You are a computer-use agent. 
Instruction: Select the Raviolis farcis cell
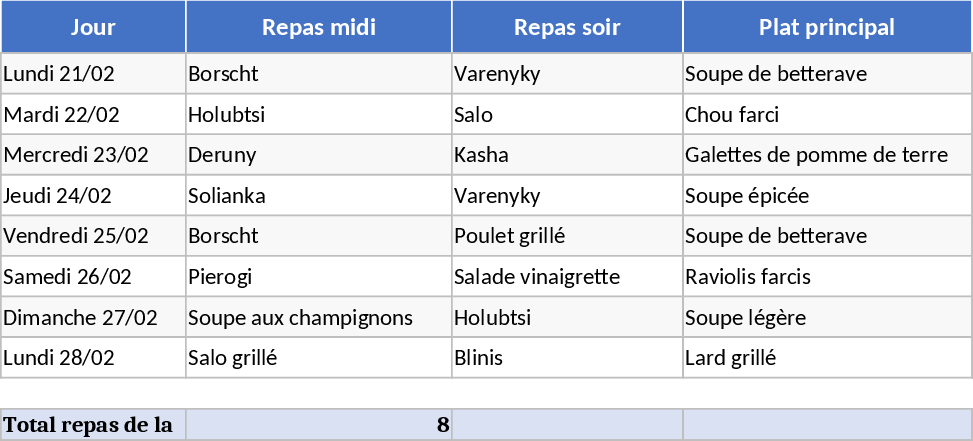click(827, 277)
